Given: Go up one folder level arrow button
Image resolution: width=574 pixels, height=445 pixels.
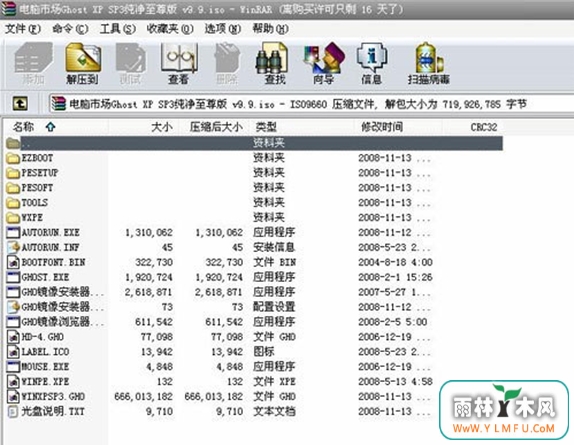Looking at the screenshot, I should coord(20,104).
